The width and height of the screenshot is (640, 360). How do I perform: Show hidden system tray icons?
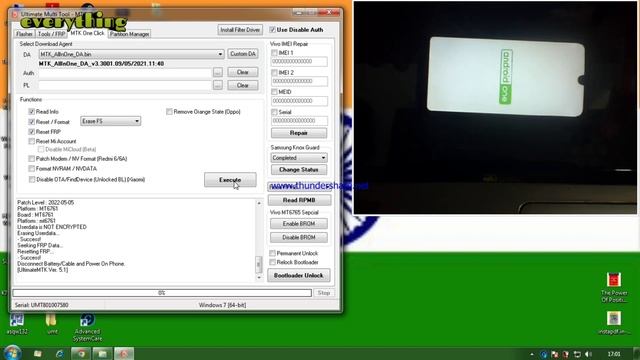[531, 354]
